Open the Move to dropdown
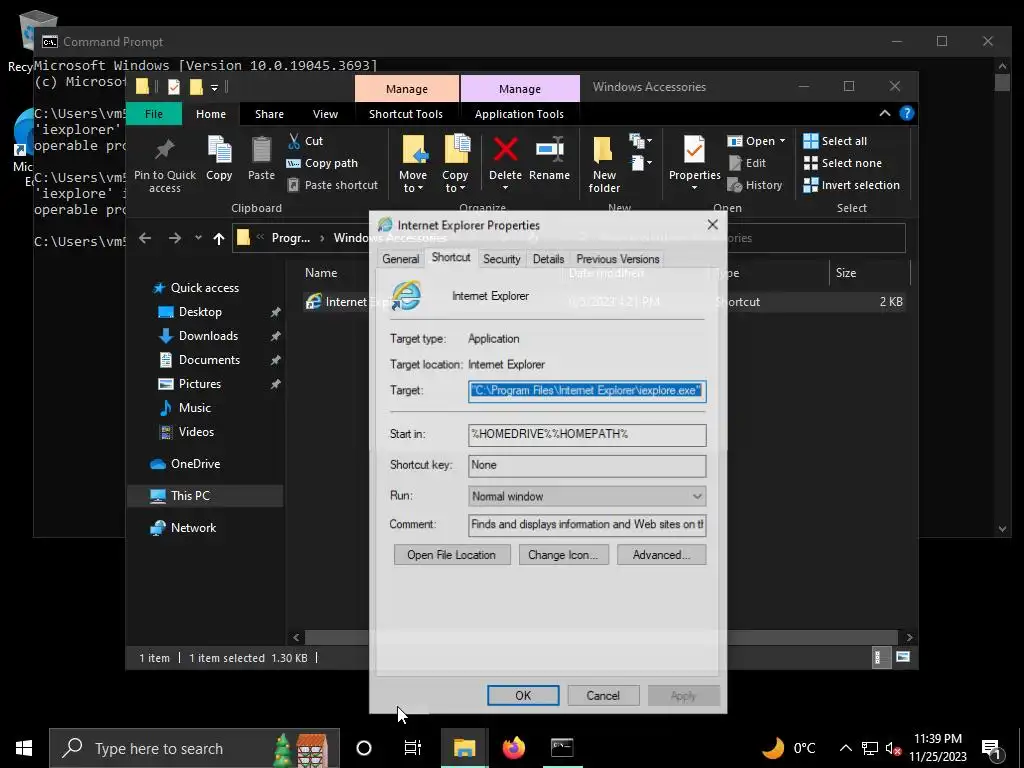The image size is (1024, 768). coord(413,163)
